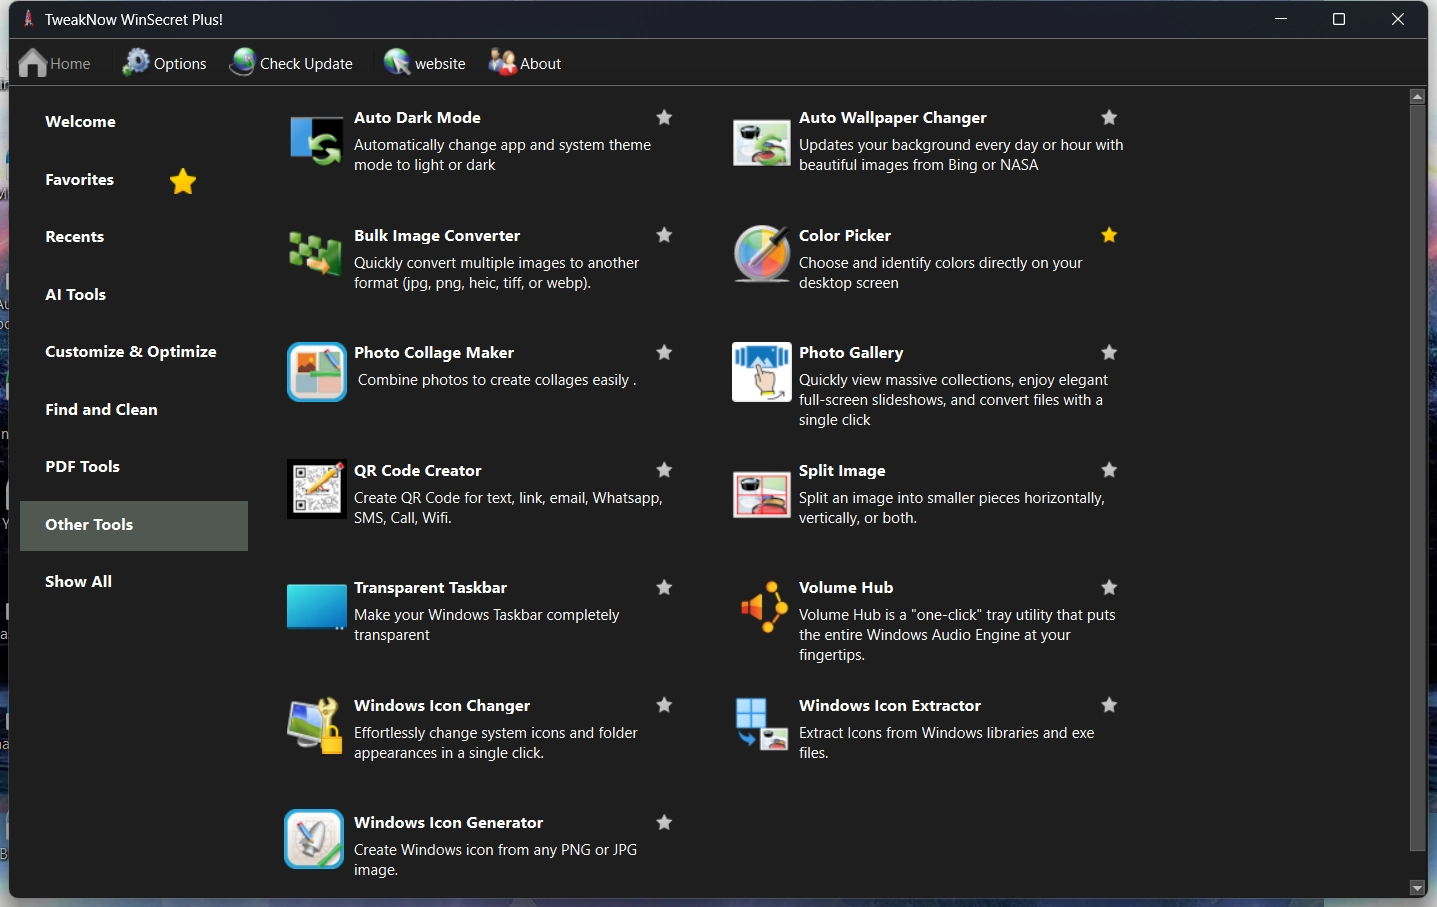
Task: Click the Photo Gallery title
Action: pos(851,353)
